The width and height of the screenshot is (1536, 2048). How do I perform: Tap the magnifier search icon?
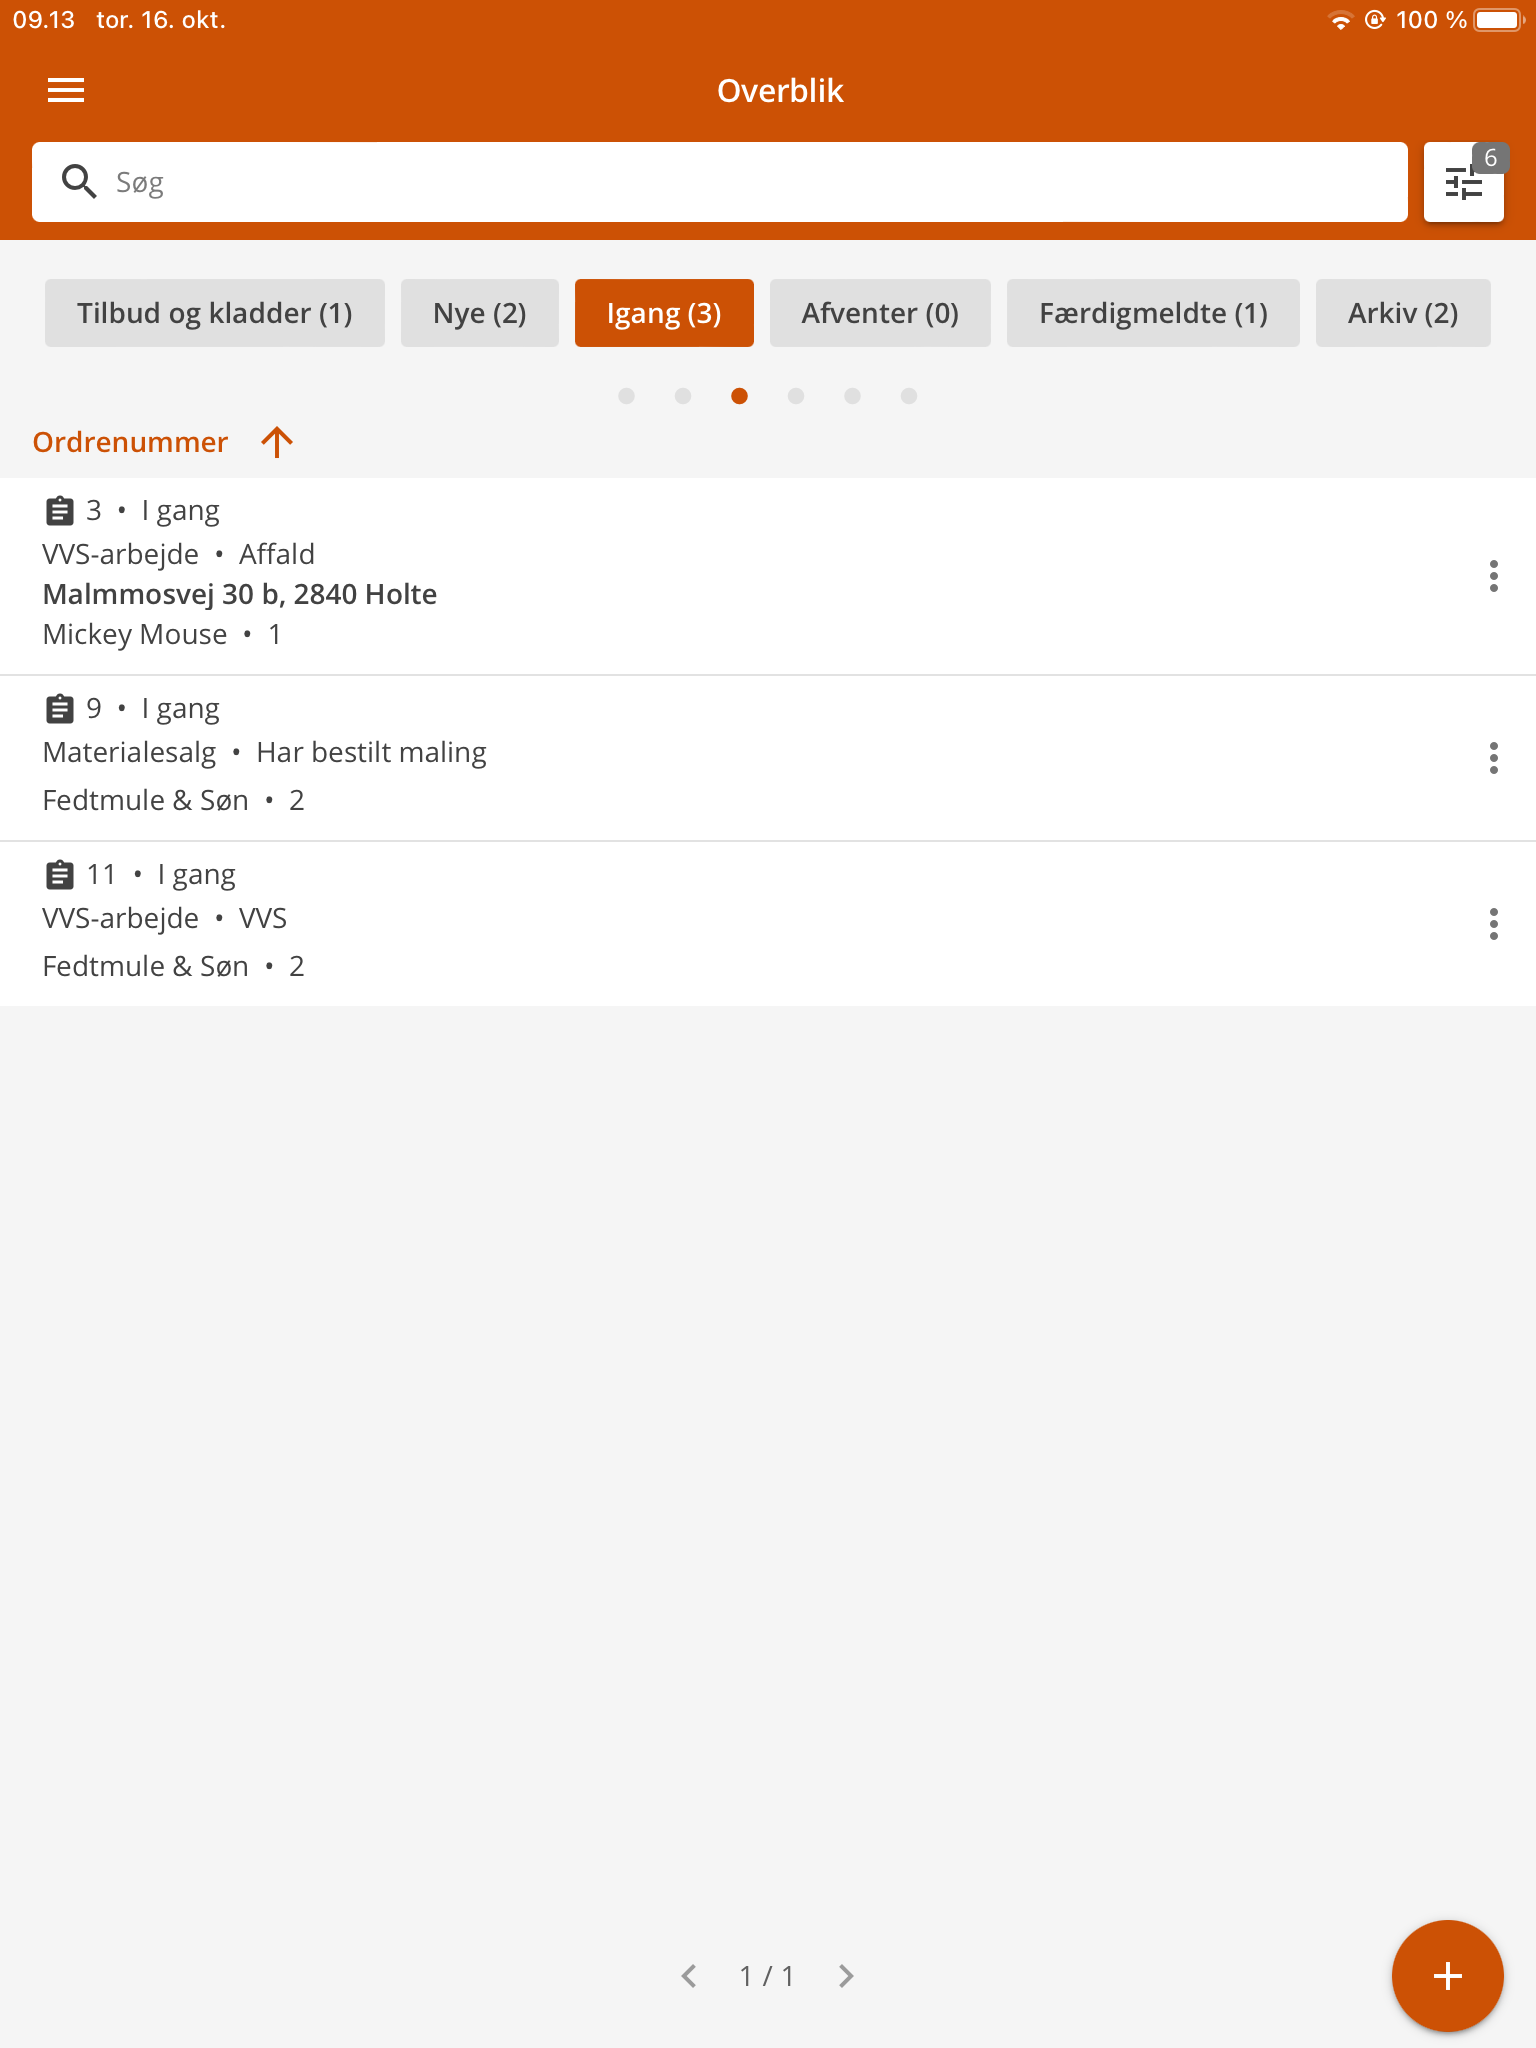point(78,182)
